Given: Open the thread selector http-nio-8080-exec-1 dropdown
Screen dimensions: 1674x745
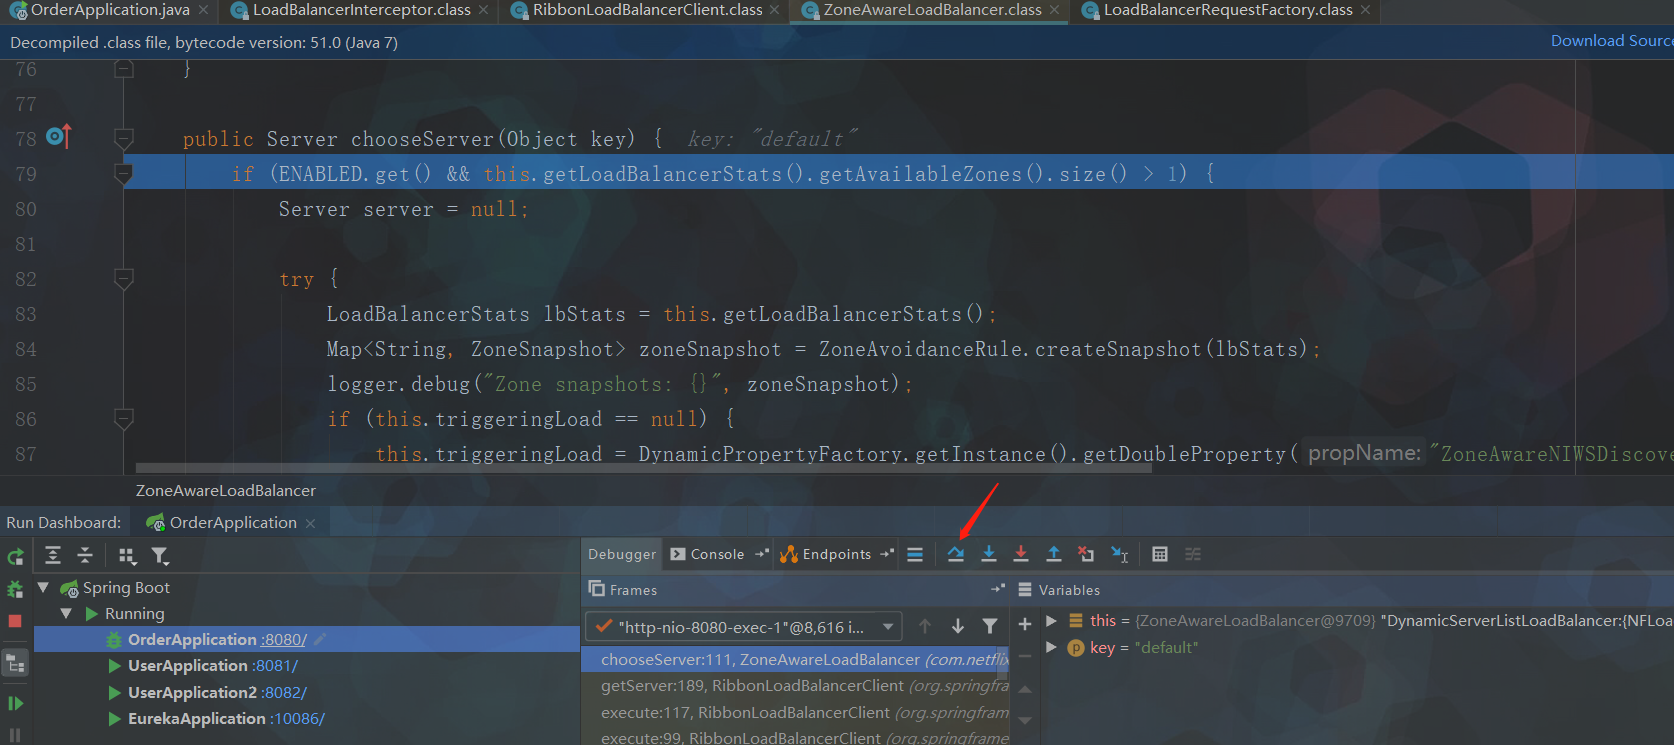Looking at the screenshot, I should point(744,627).
